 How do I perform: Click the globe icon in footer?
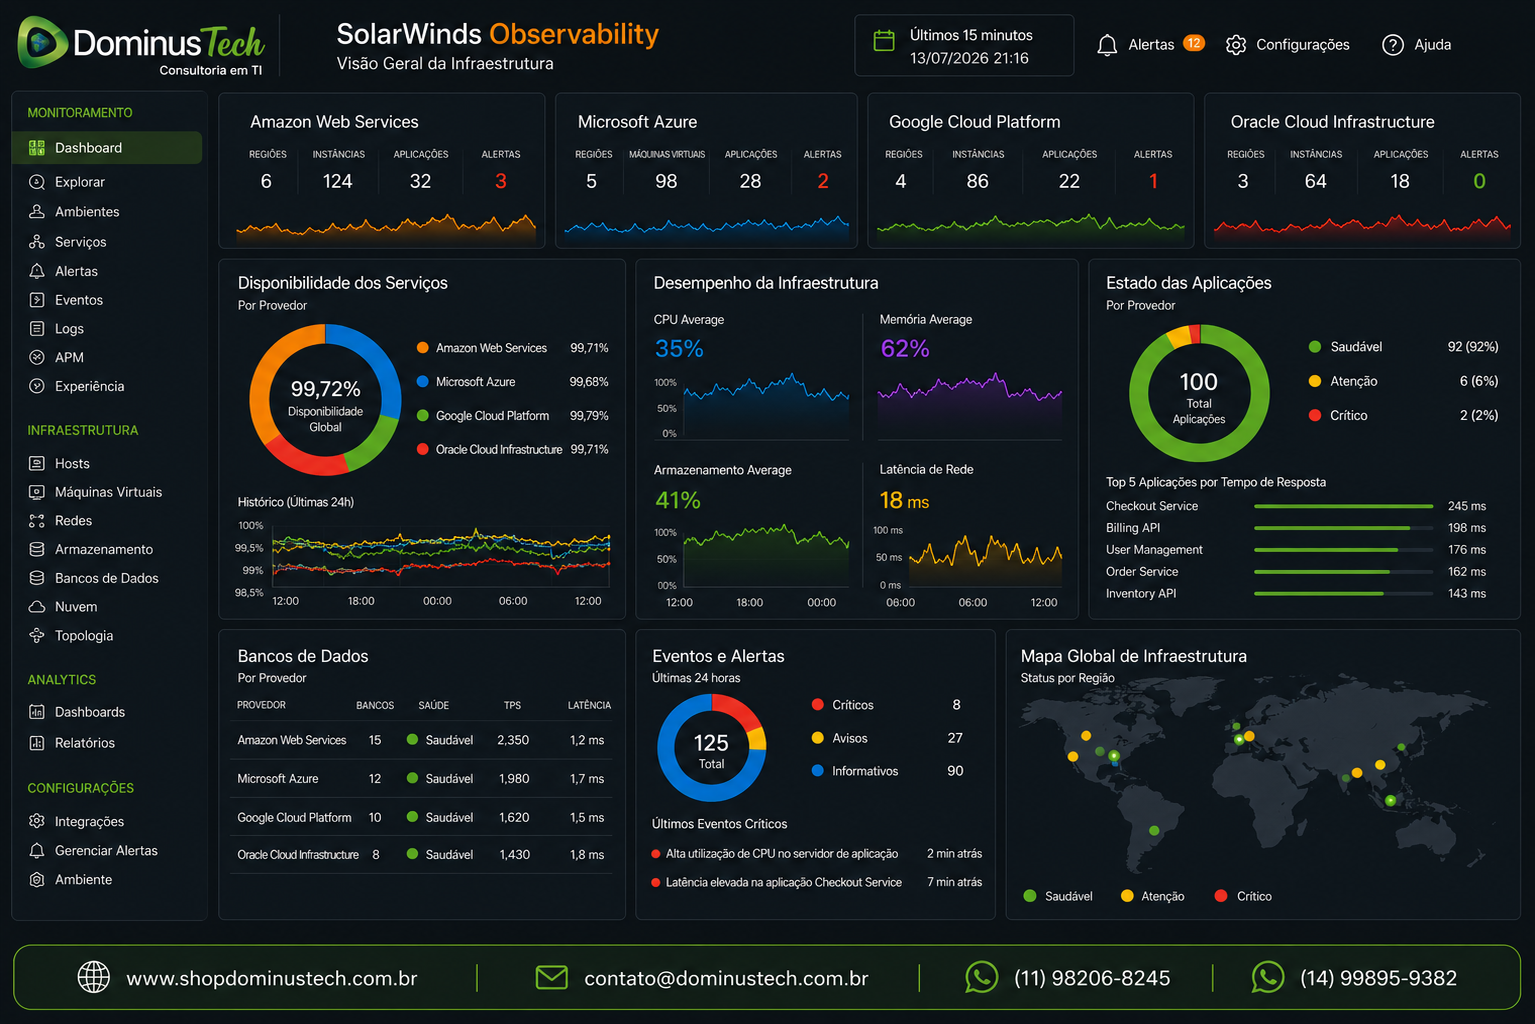(x=94, y=977)
